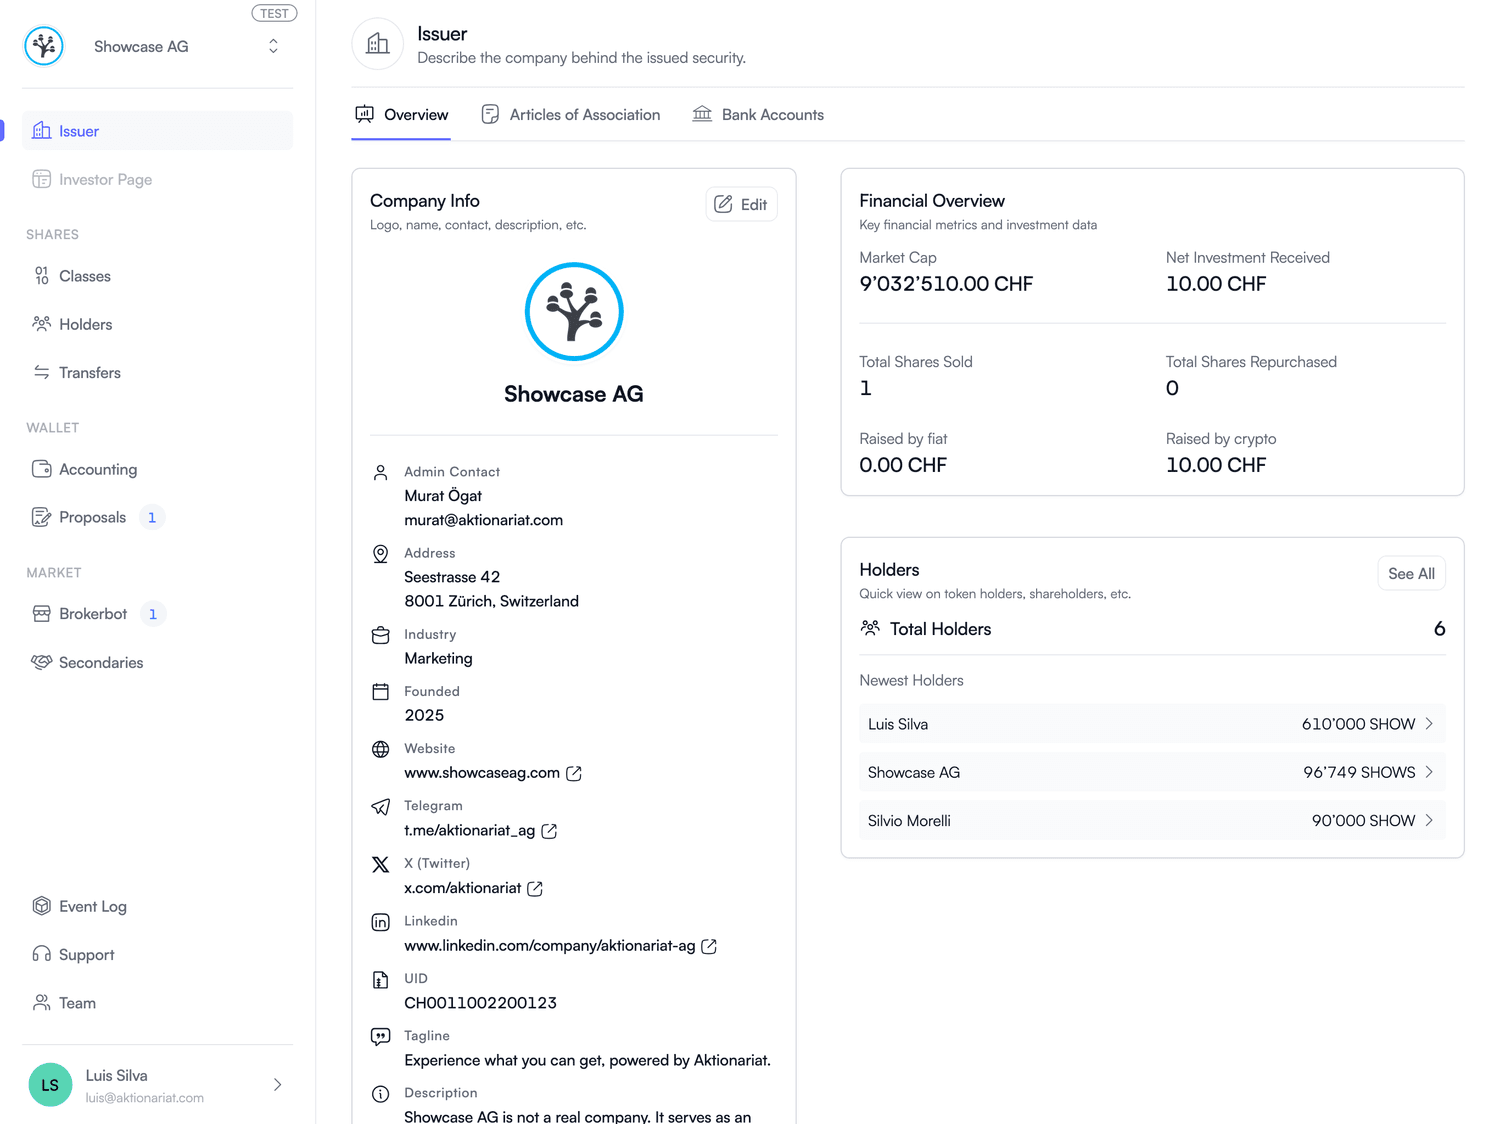Viewport: 1500px width, 1124px height.
Task: Click external link icon next to x.com/aktionariat
Action: (x=535, y=888)
